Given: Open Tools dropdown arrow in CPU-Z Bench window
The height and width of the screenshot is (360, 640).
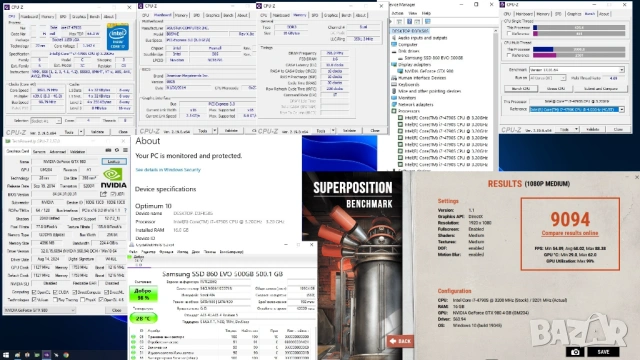Looking at the screenshot, I should point(576,129).
